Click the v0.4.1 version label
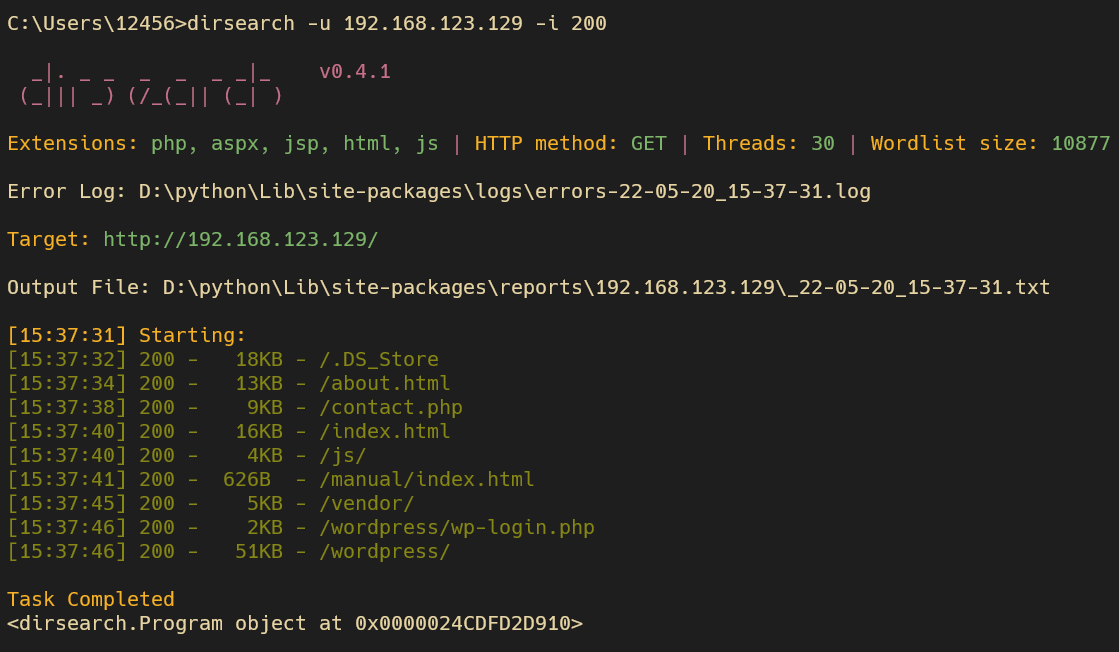1119x652 pixels. pos(355,71)
